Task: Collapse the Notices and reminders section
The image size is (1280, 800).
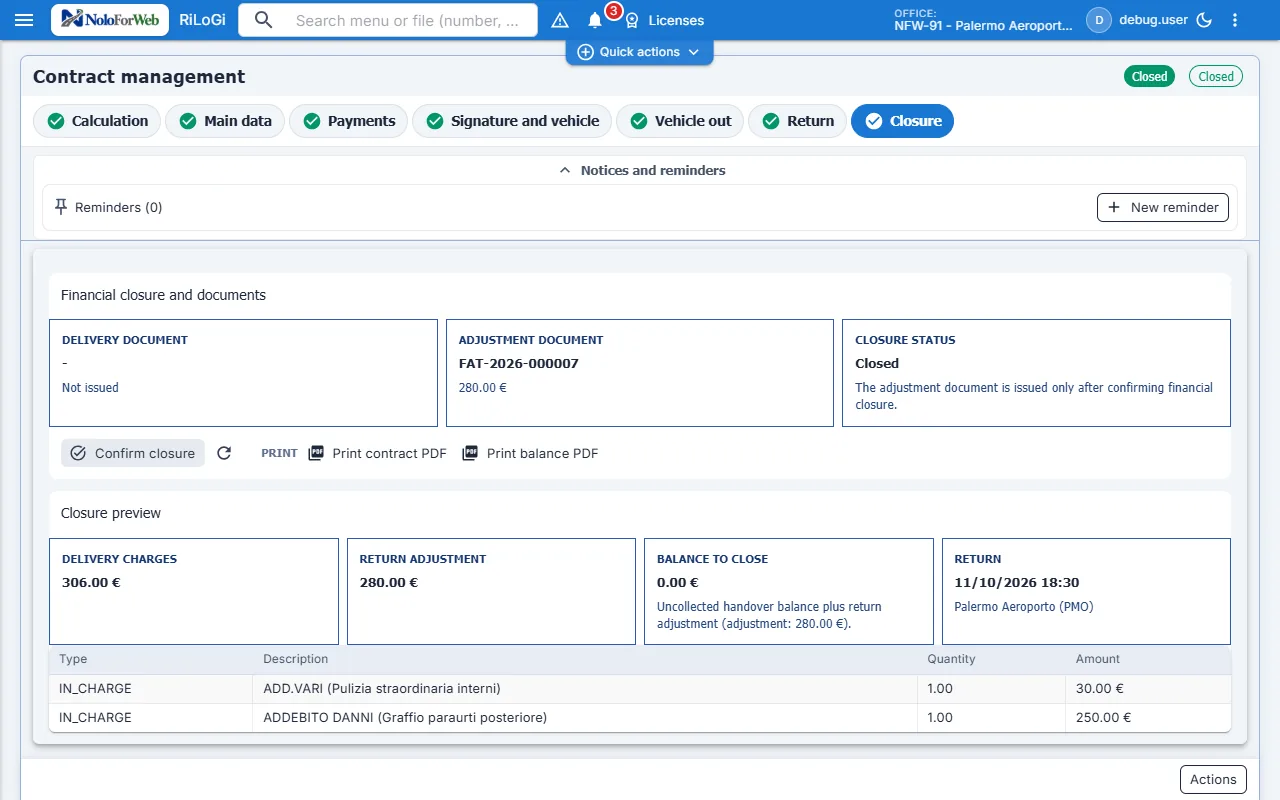Action: (641, 170)
